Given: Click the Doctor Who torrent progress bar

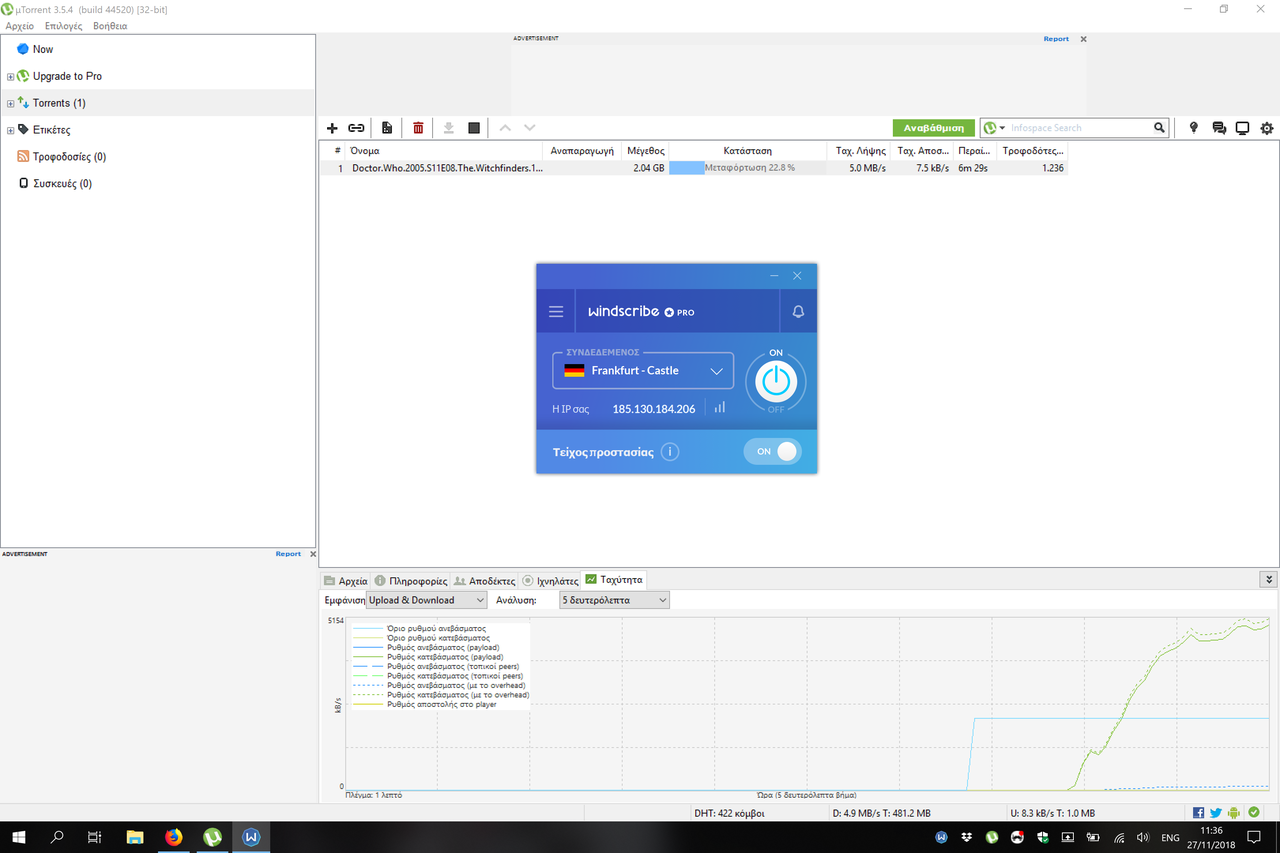Looking at the screenshot, I should click(749, 168).
